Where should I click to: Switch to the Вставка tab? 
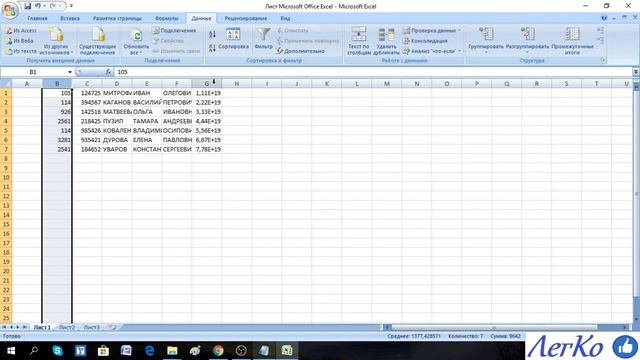click(x=70, y=18)
